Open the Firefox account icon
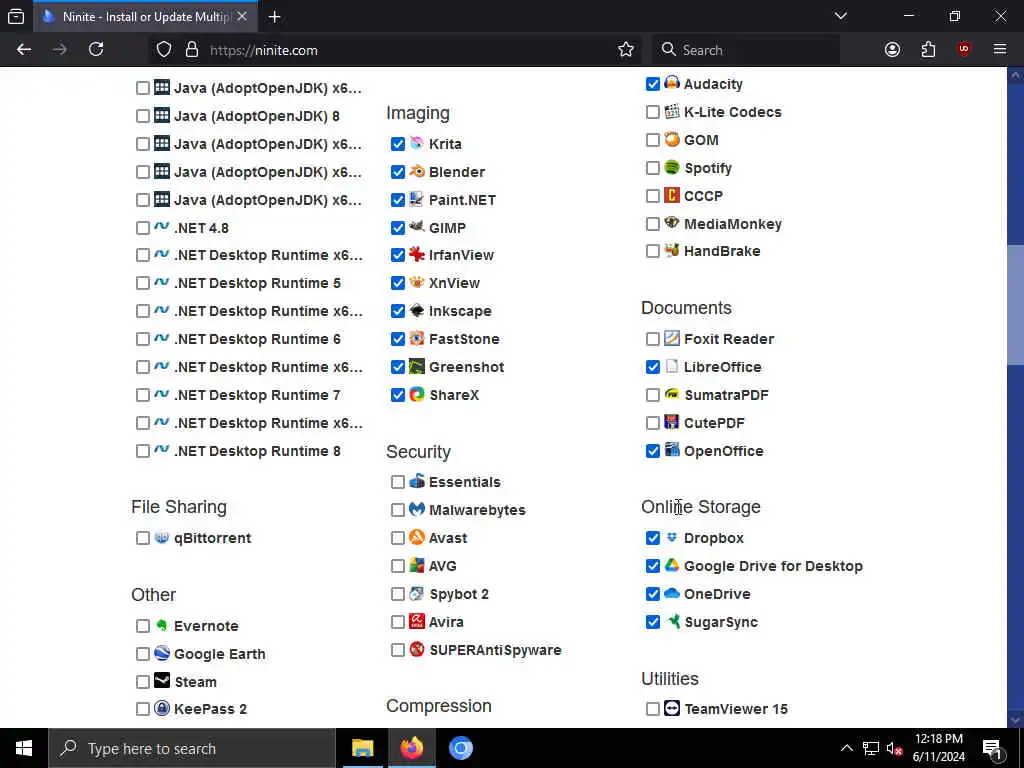 coord(892,50)
